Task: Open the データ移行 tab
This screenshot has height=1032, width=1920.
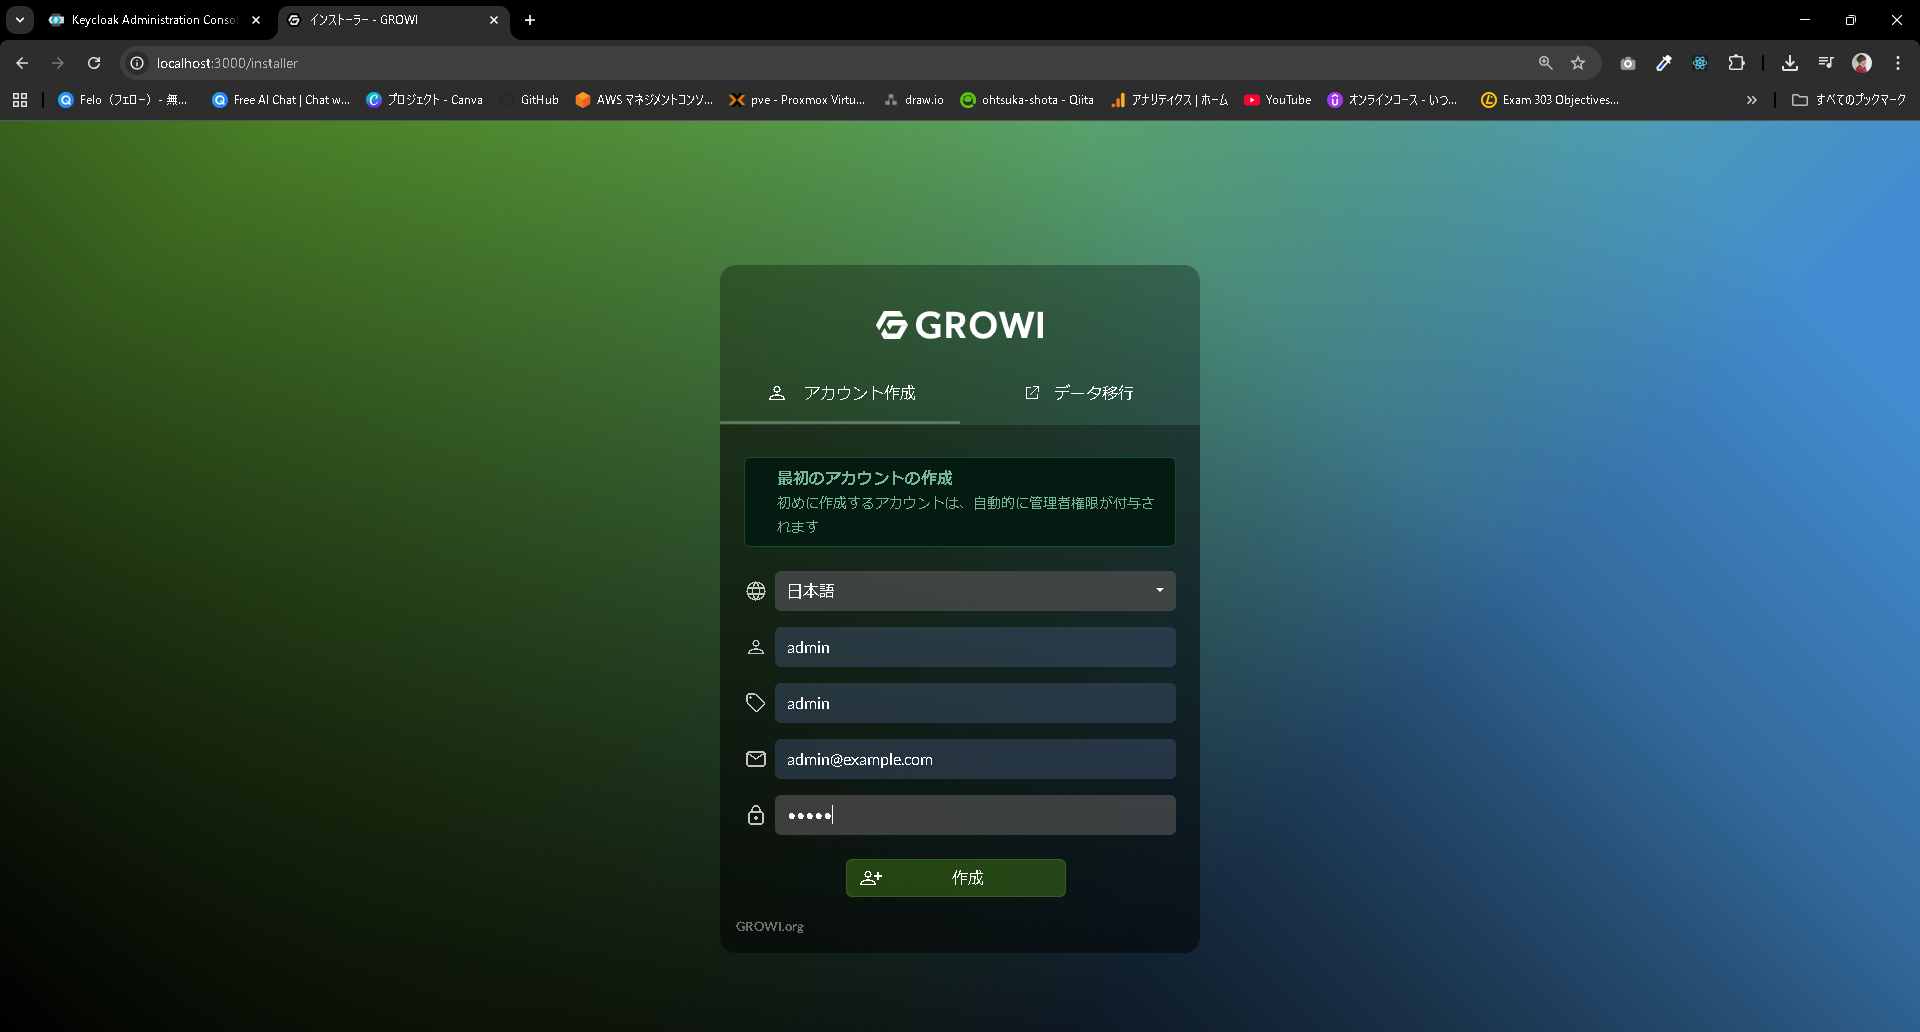Action: coord(1080,393)
